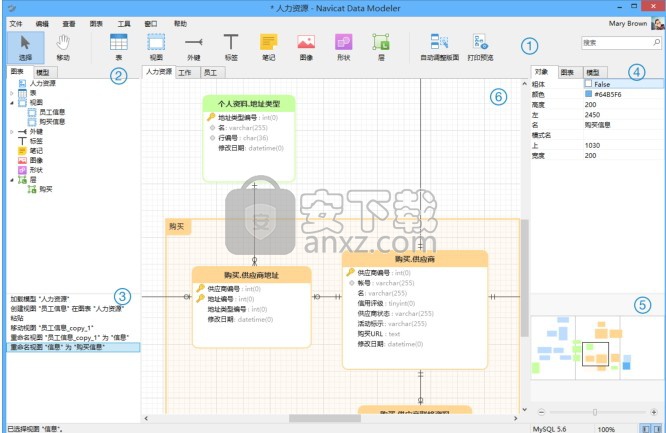Click the #64B5F6 color swatch
The image size is (666, 433).
coord(588,94)
